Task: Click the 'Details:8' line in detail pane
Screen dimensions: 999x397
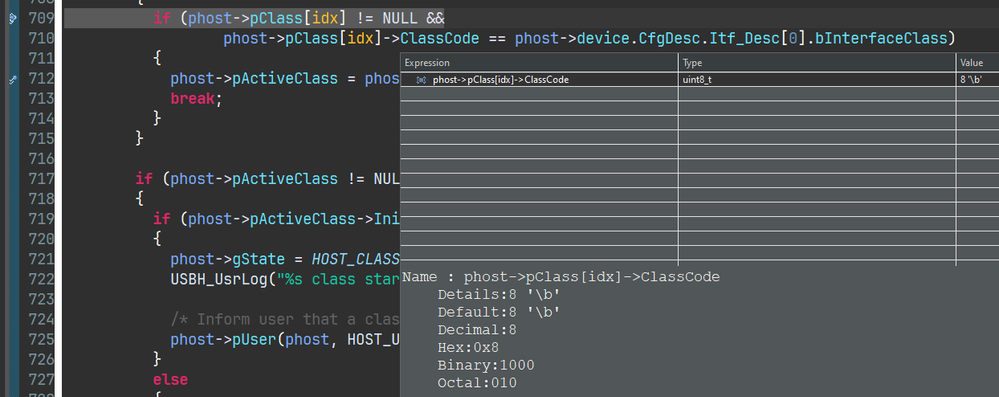Action: (x=499, y=295)
